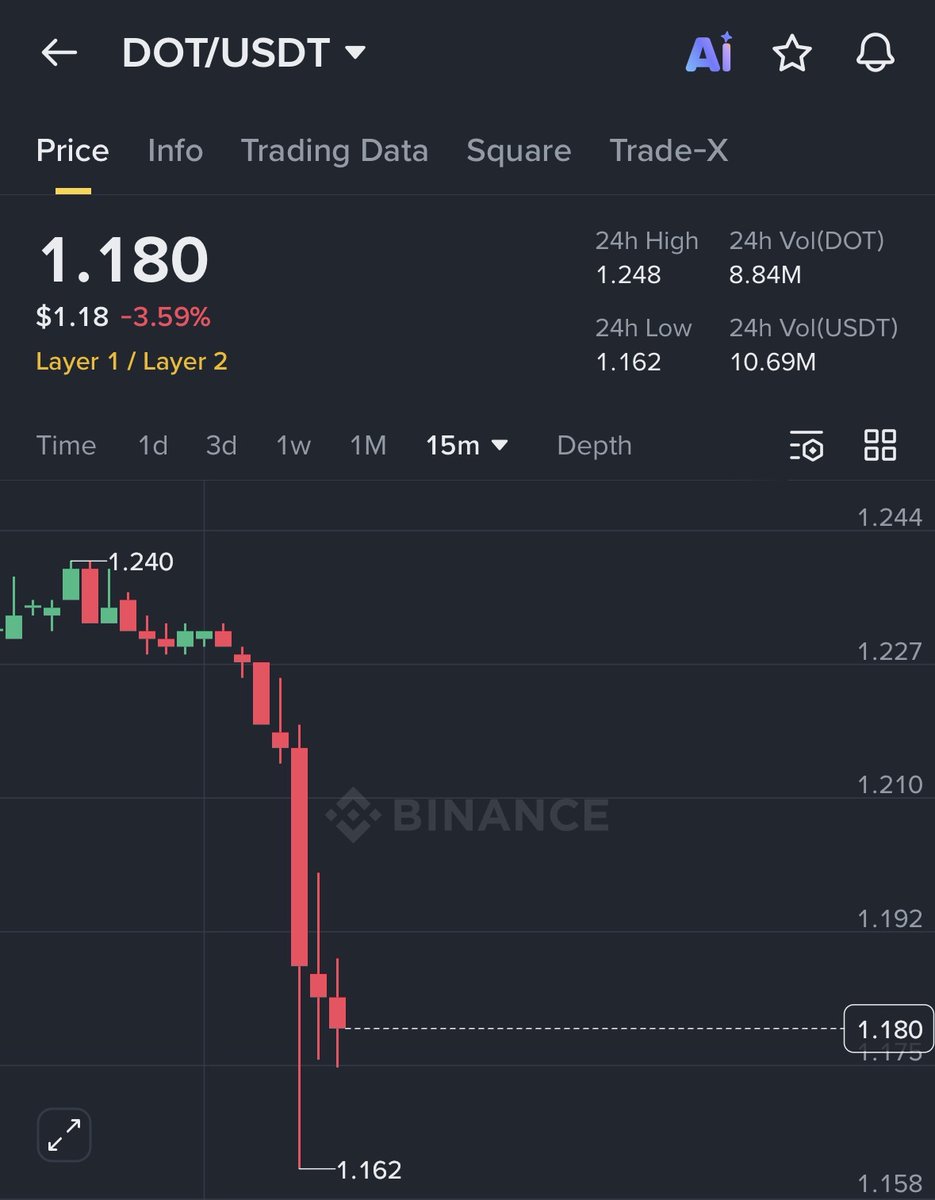Open DOT/USDT trading pair selector
This screenshot has height=1200, width=935.
coord(244,53)
